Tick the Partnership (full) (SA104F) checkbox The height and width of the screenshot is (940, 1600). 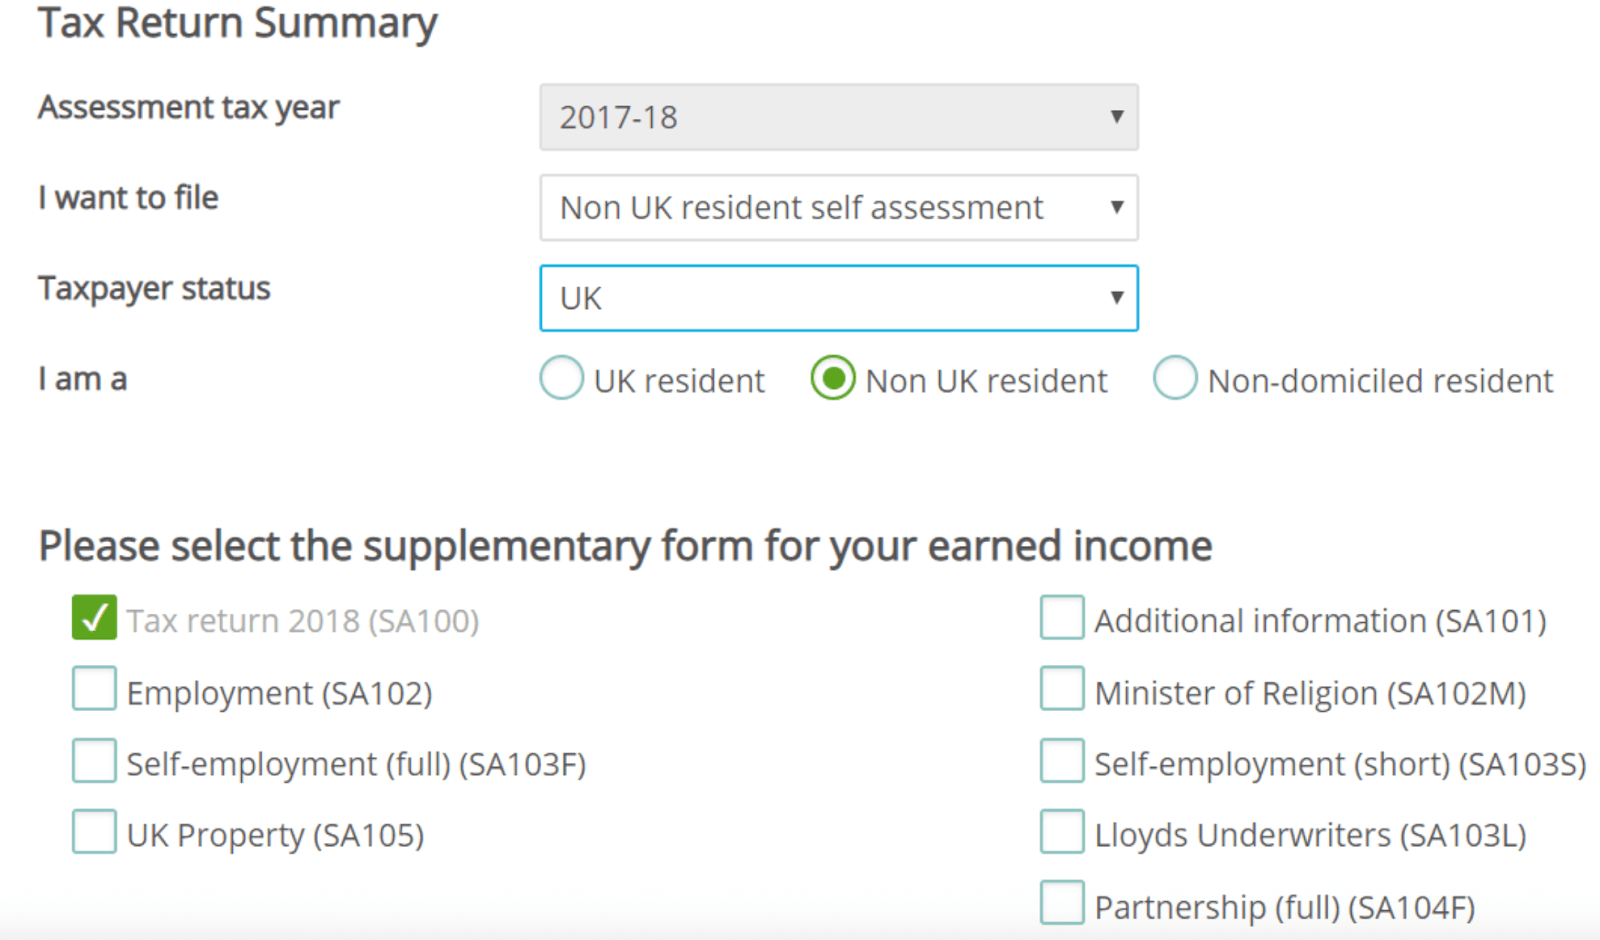pyautogui.click(x=1062, y=903)
